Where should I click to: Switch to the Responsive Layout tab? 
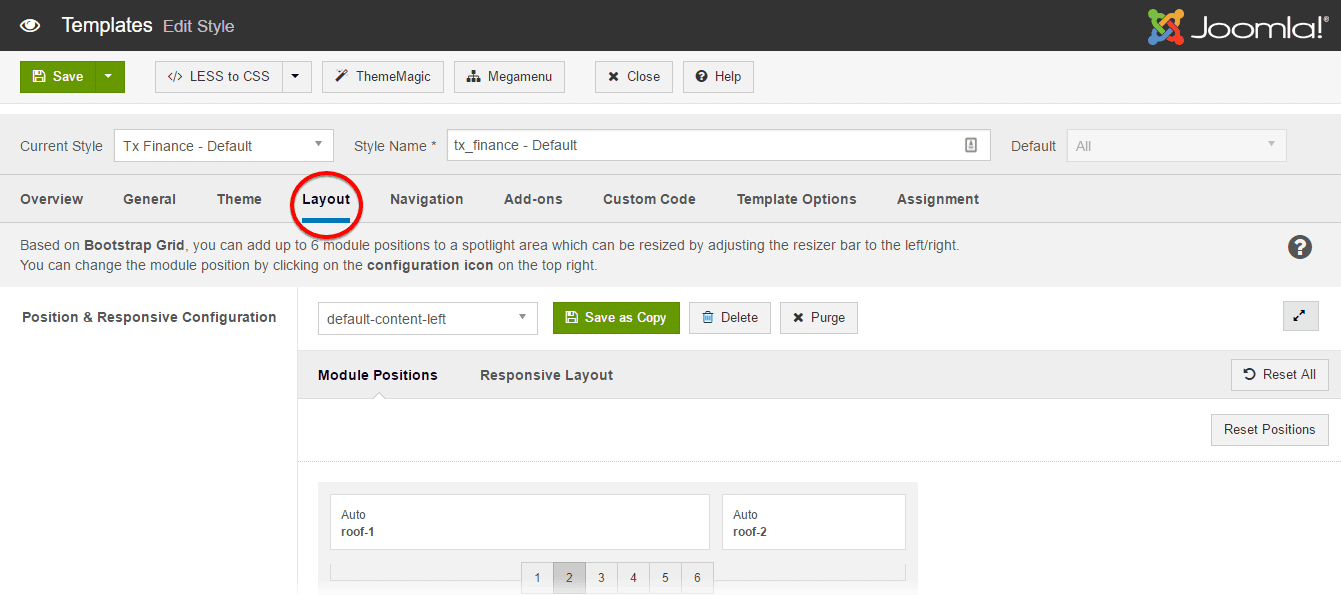(546, 375)
